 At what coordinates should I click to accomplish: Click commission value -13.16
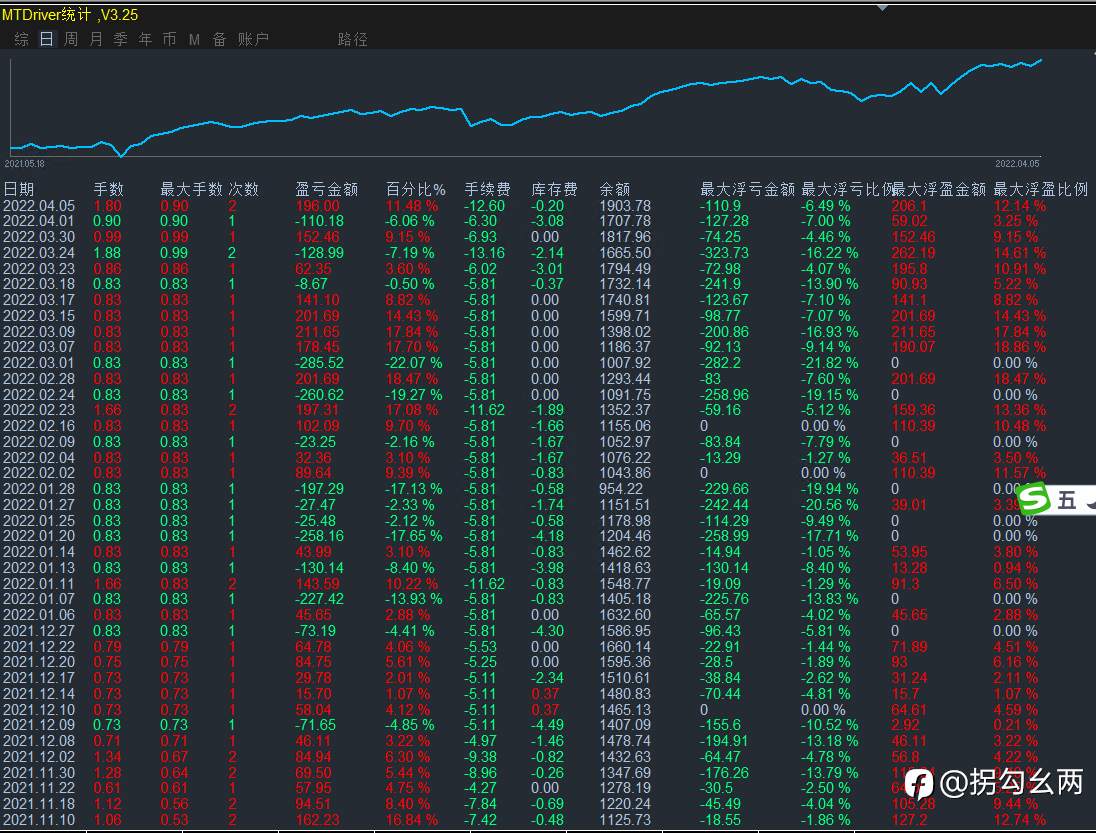pyautogui.click(x=484, y=252)
